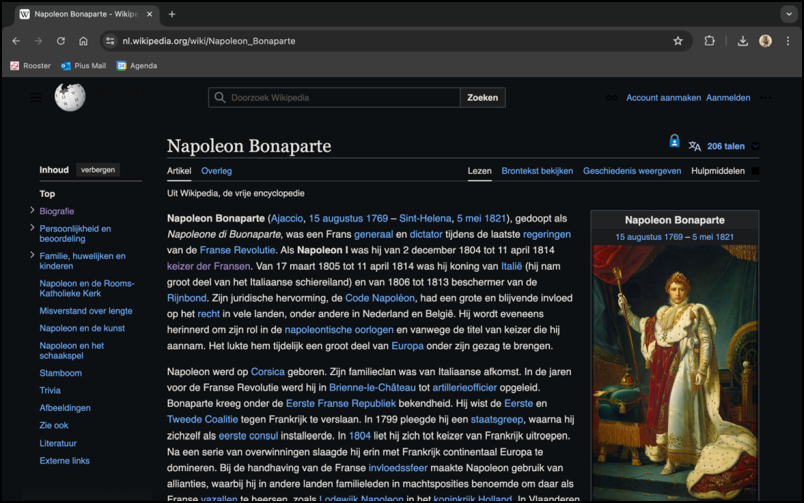This screenshot has height=503, width=804.
Task: Open the appearance glasses icon
Action: pyautogui.click(x=611, y=97)
